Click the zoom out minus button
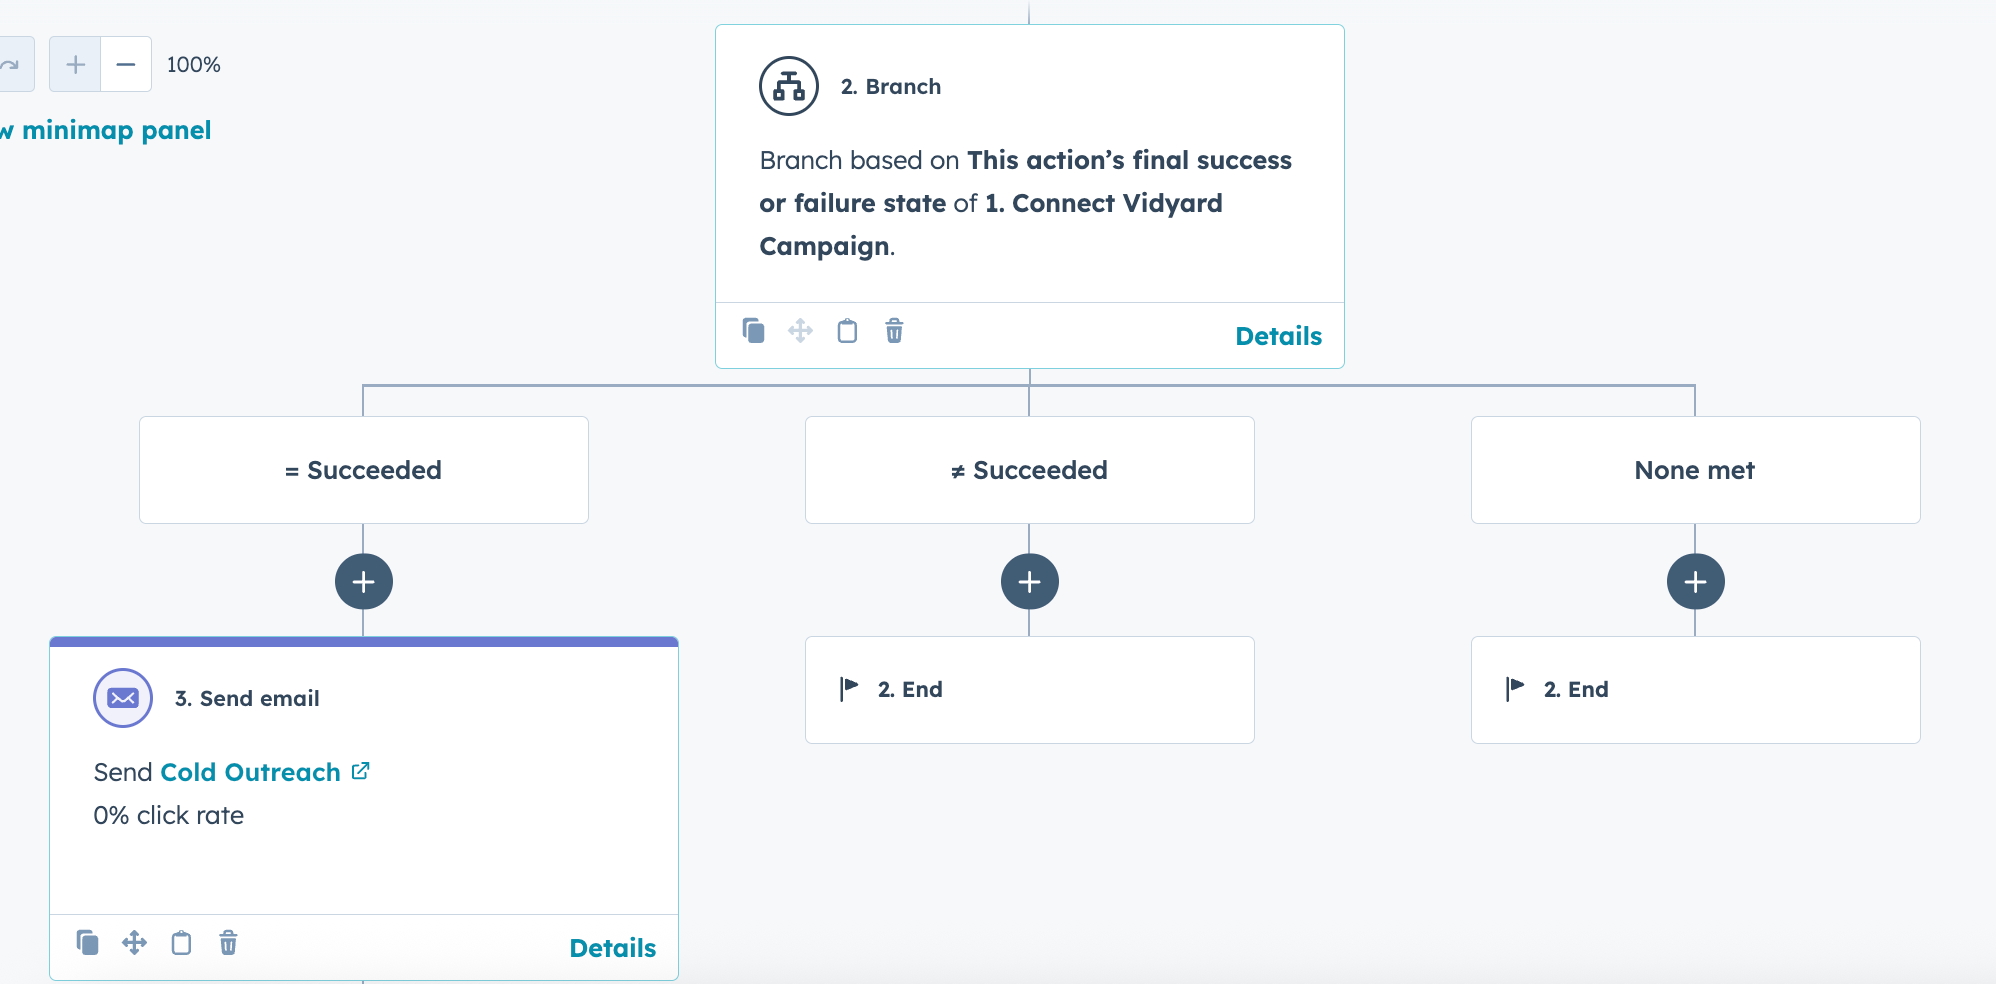 pyautogui.click(x=126, y=65)
